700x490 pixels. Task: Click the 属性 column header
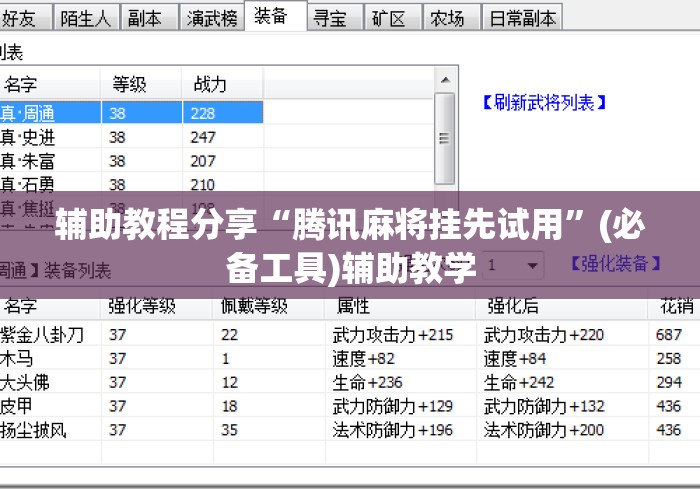coord(400,307)
